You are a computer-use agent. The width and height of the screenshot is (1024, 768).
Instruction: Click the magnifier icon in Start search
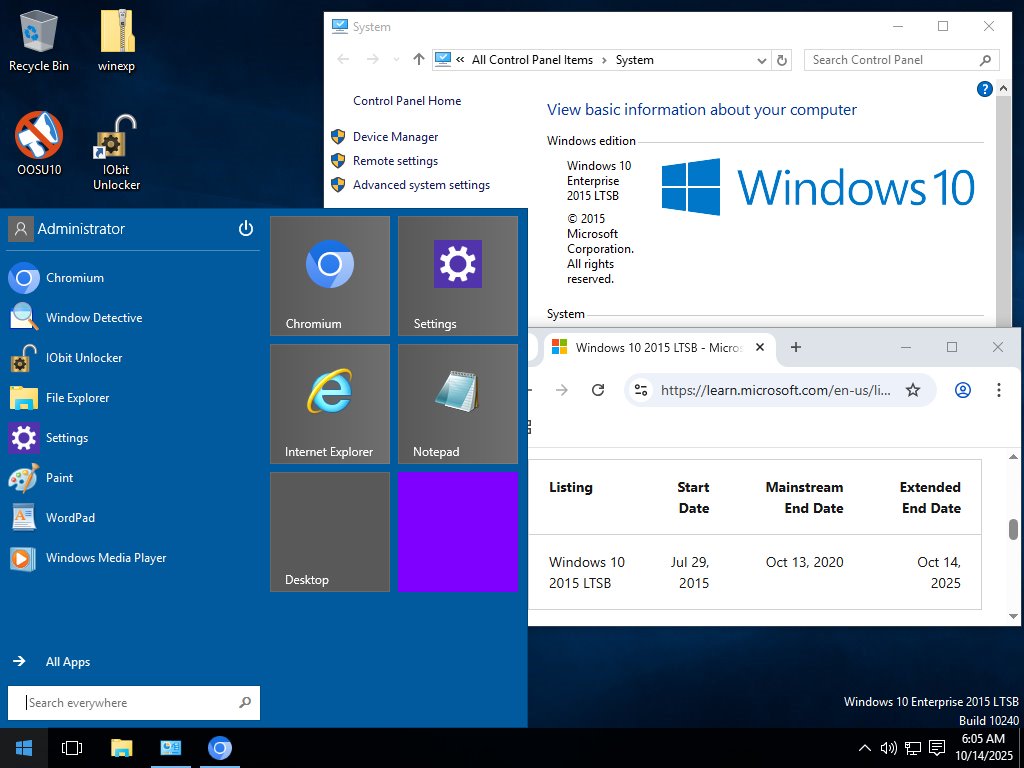pyautogui.click(x=245, y=703)
